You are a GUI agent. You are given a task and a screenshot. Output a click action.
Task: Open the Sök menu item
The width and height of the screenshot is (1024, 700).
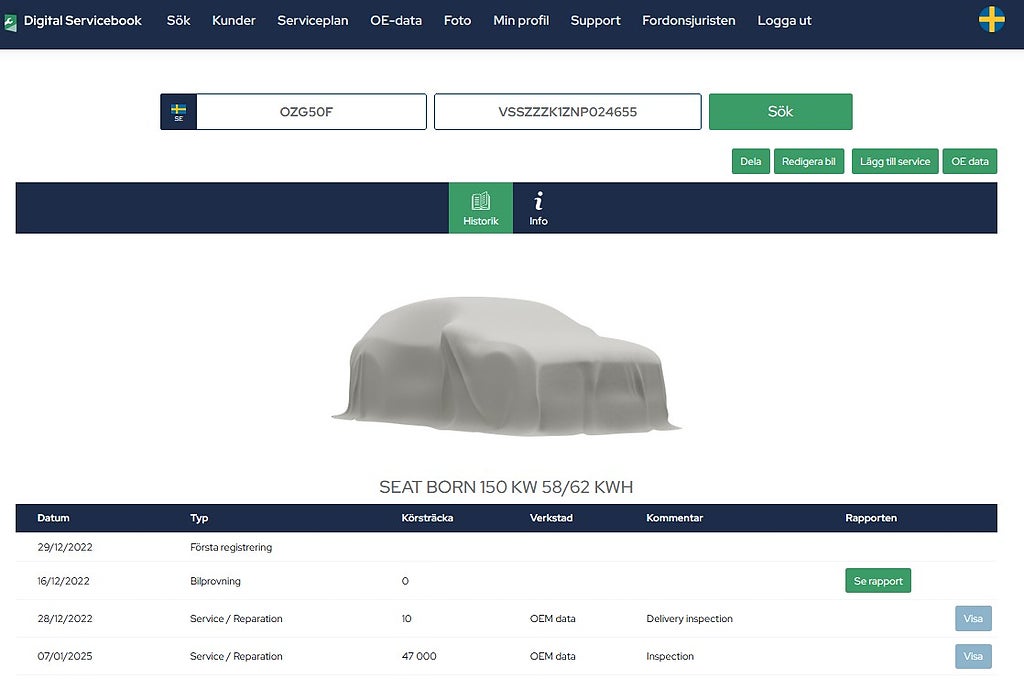[x=178, y=20]
